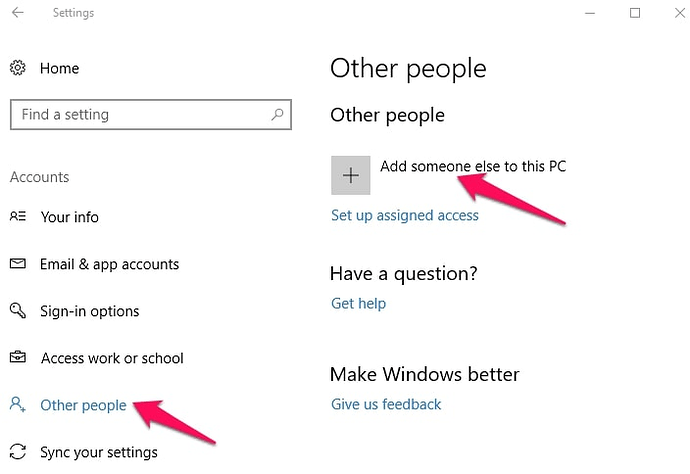Click Add someone else to this PC
Viewport: 690px width, 474px height.
click(x=473, y=166)
